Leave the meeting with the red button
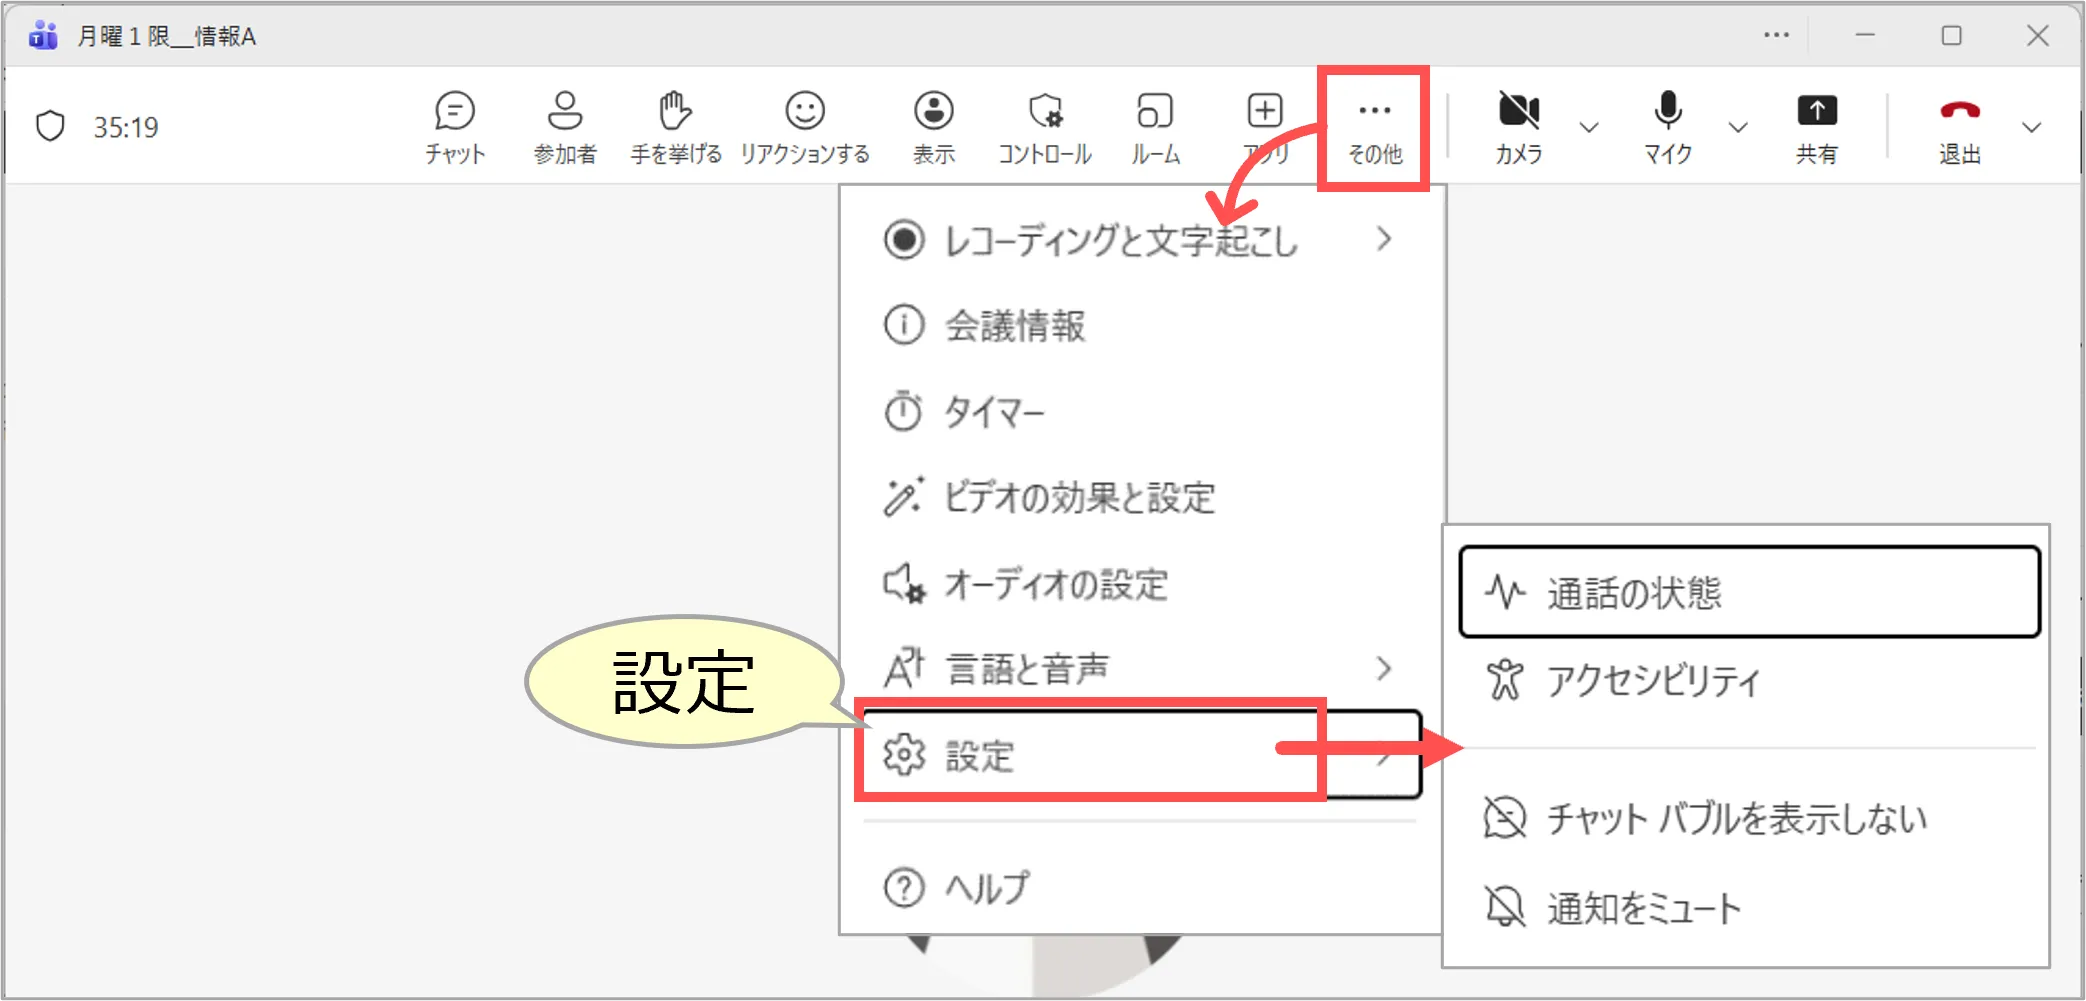This screenshot has width=2086, height=1001. [1959, 112]
